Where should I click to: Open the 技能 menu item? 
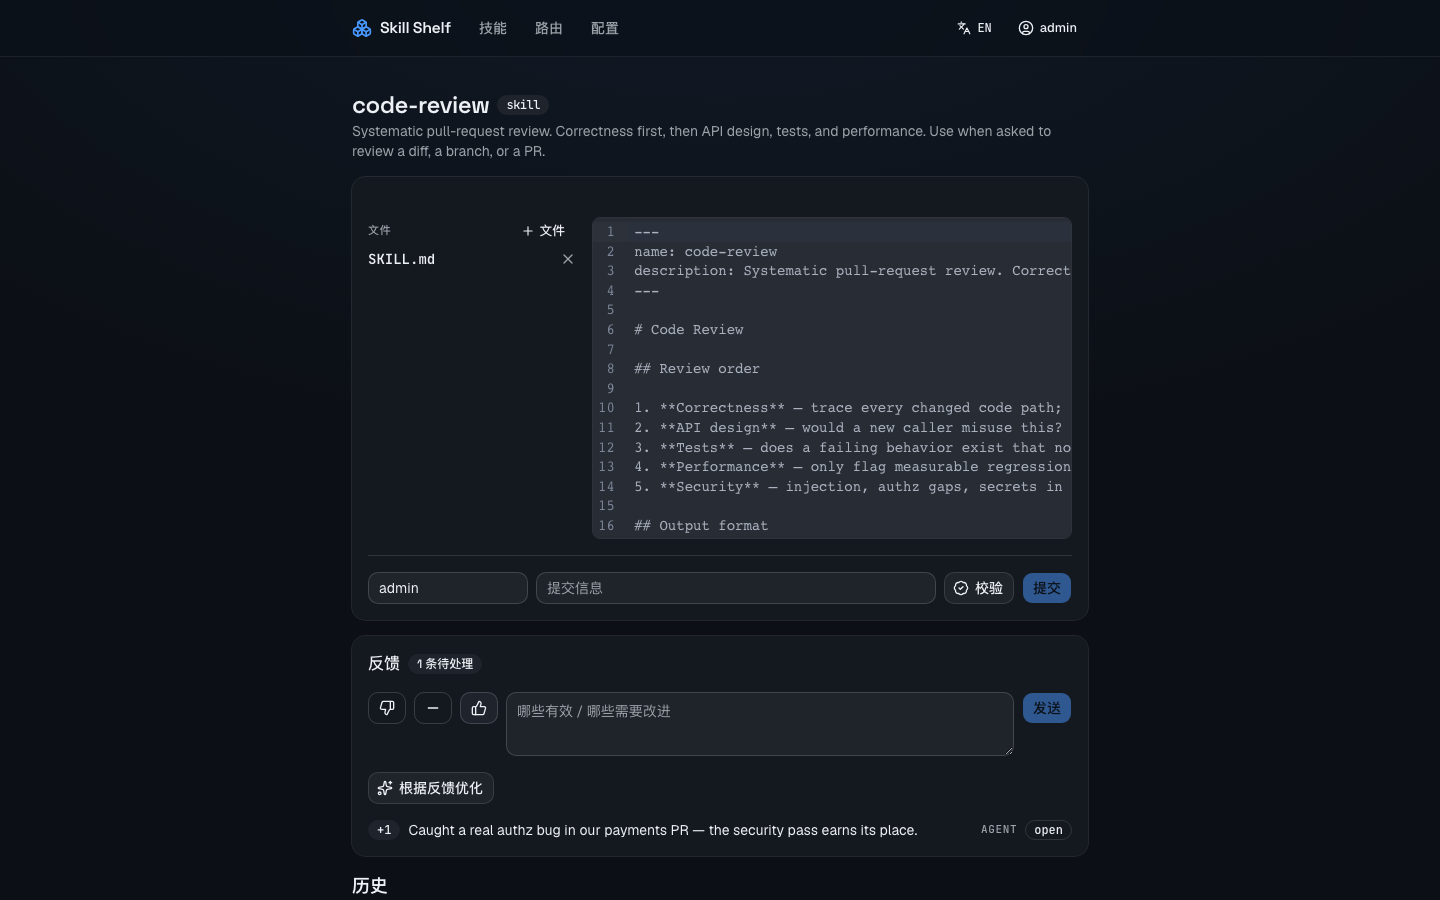[x=493, y=28]
